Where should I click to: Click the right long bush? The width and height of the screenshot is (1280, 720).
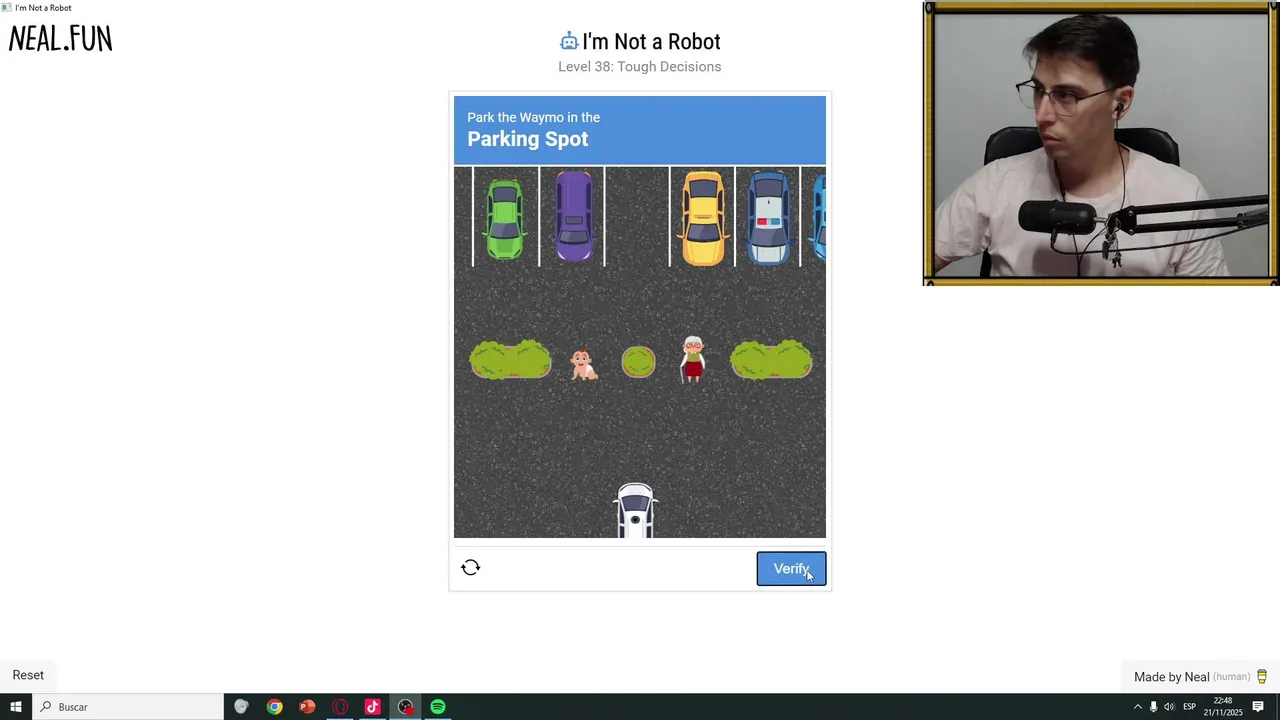(x=771, y=360)
